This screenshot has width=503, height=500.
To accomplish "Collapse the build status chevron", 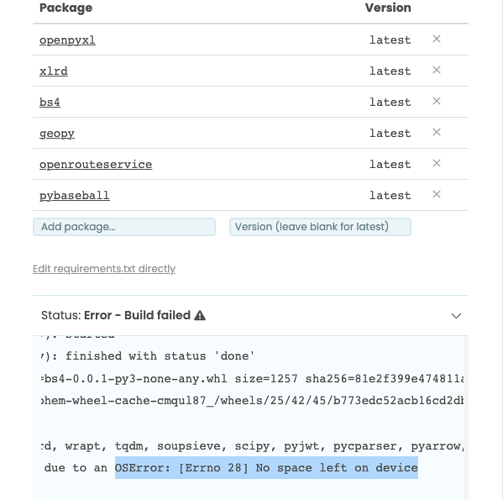I will [x=456, y=316].
